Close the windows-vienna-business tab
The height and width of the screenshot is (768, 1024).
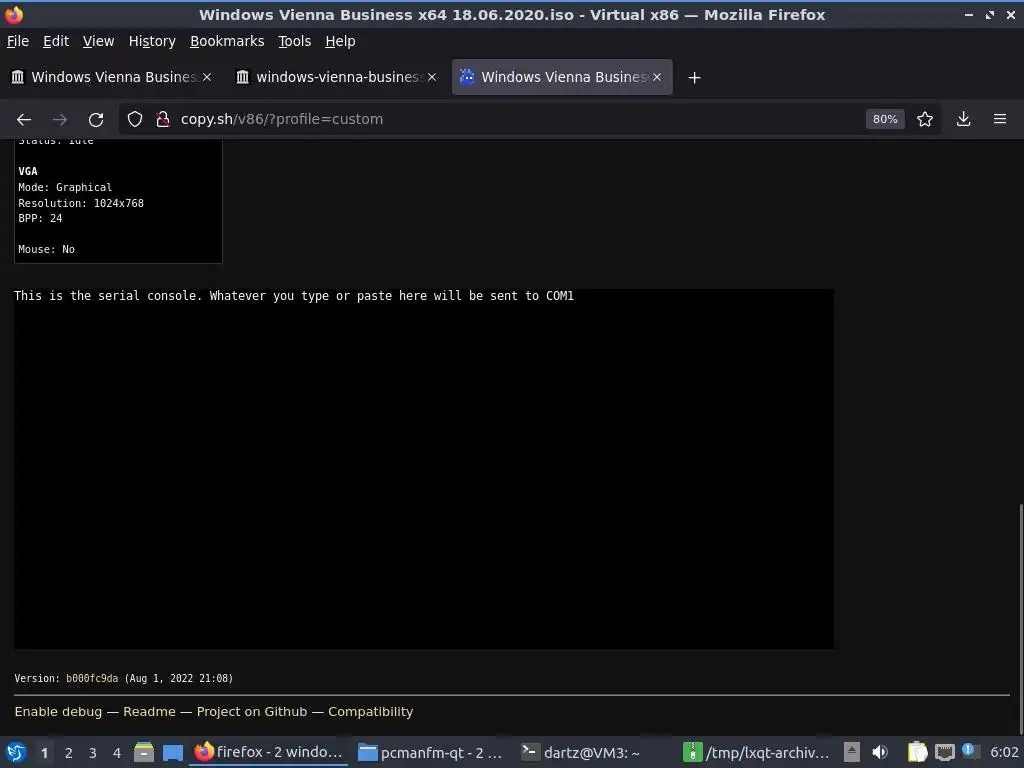coord(432,77)
